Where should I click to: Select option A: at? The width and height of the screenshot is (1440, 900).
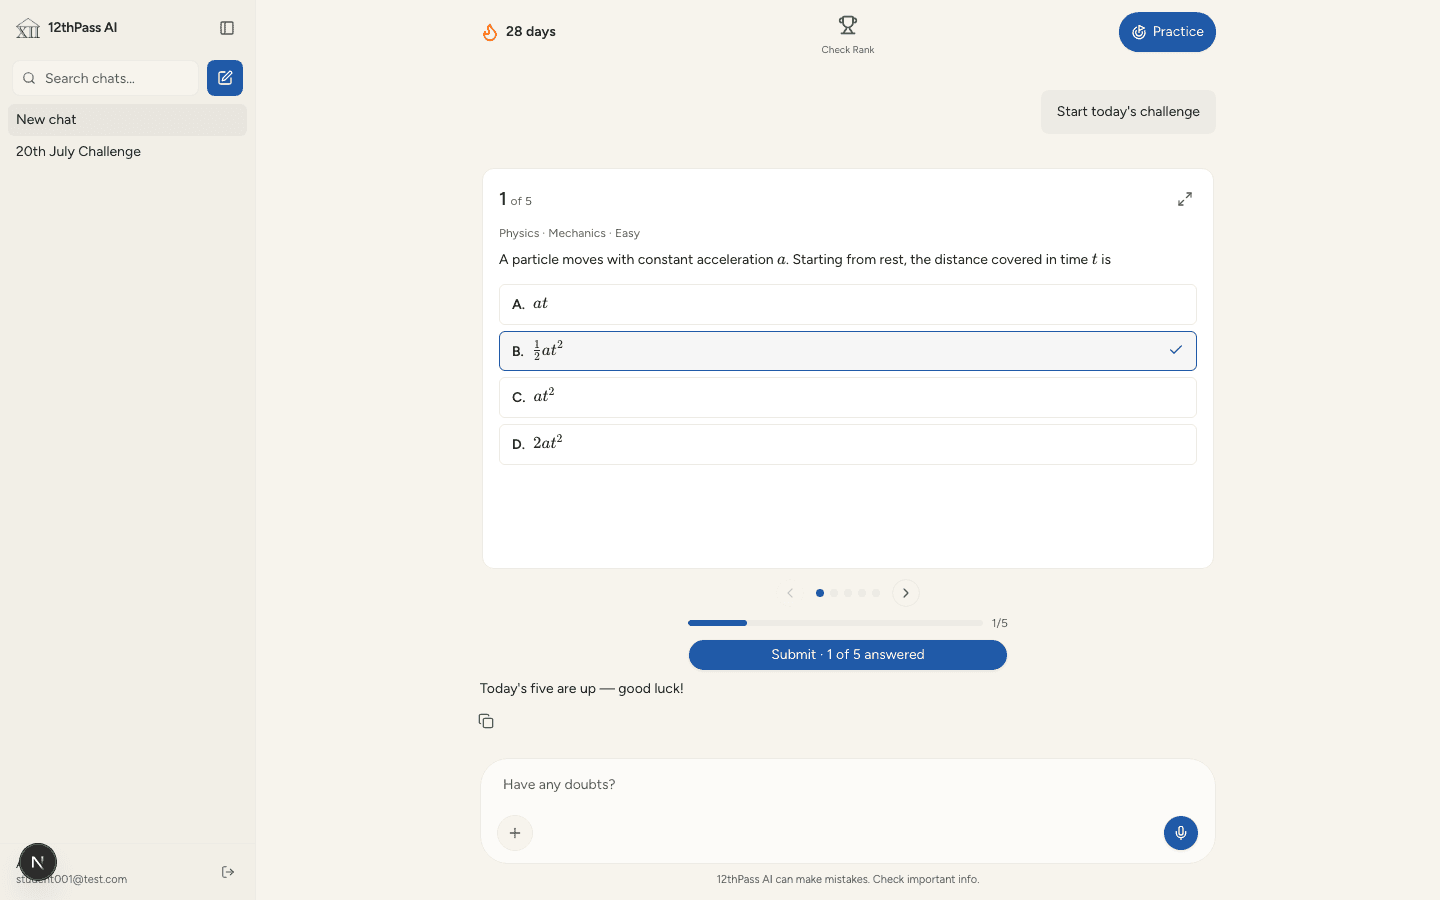coord(848,304)
